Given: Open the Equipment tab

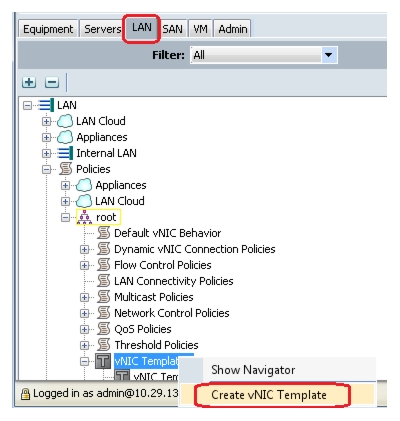Looking at the screenshot, I should click(48, 29).
